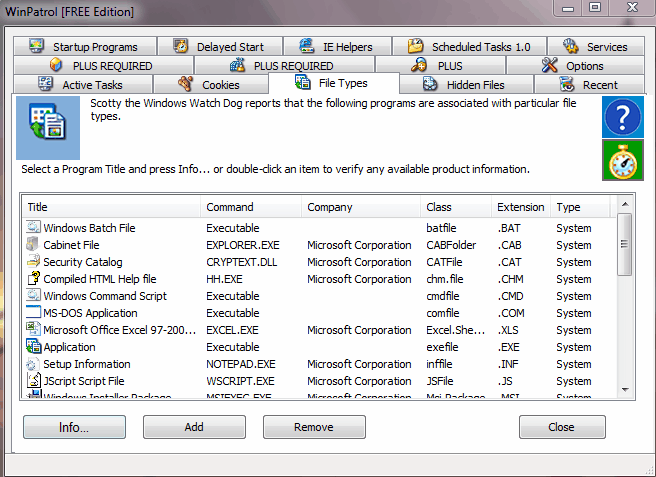Click the Active Tasks tab icon

pos(45,84)
